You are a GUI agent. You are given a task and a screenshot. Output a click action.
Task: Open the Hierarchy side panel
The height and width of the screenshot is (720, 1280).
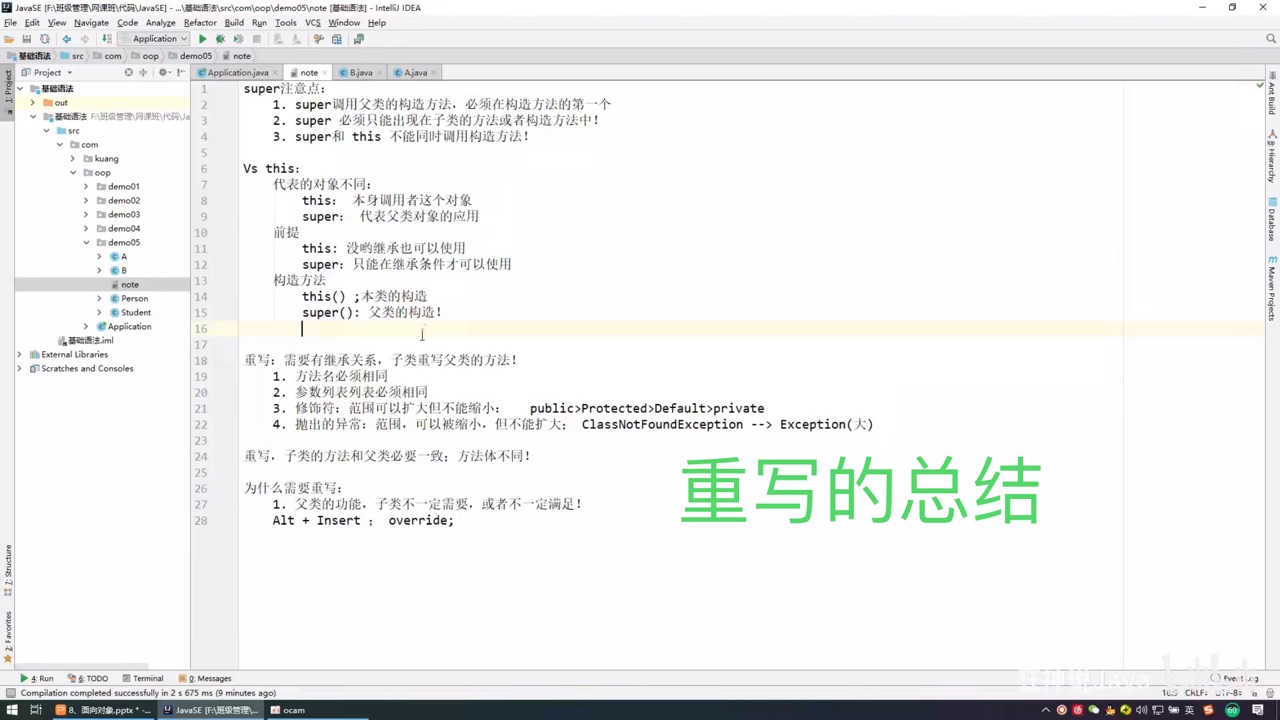[x=1272, y=145]
